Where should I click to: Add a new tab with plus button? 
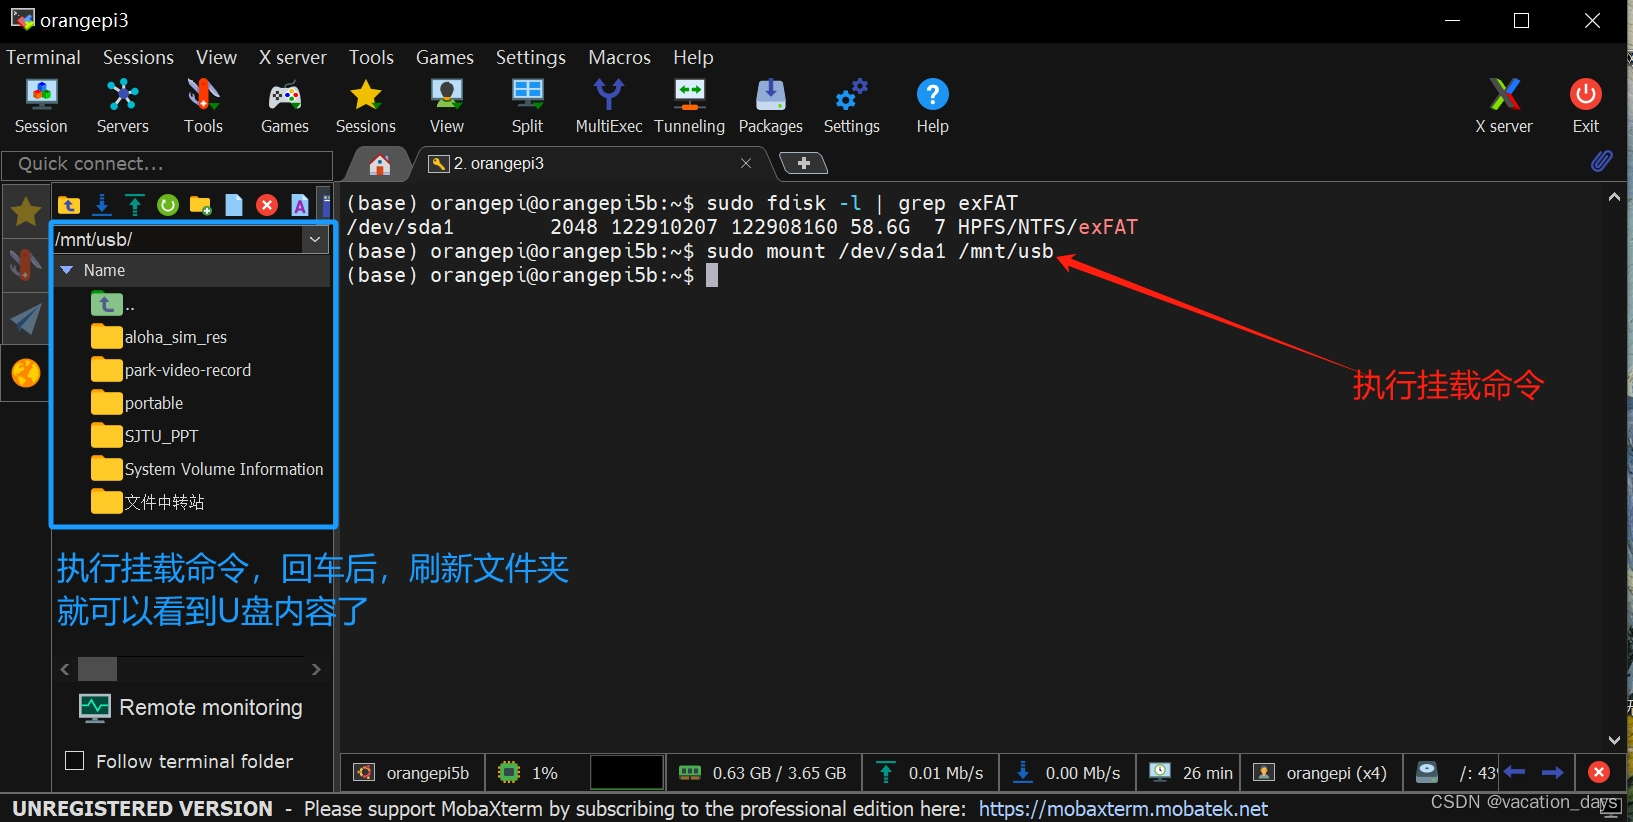point(803,163)
